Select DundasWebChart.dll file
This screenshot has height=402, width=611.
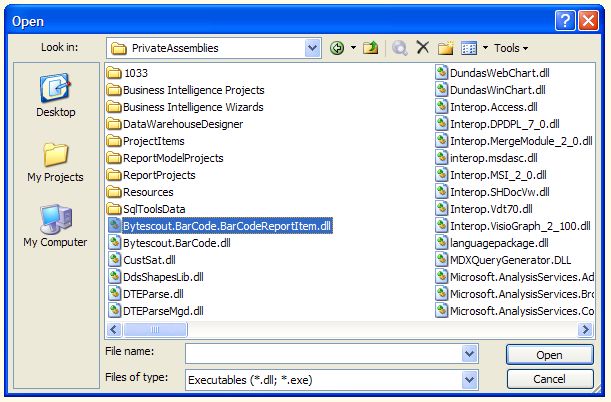(493, 73)
